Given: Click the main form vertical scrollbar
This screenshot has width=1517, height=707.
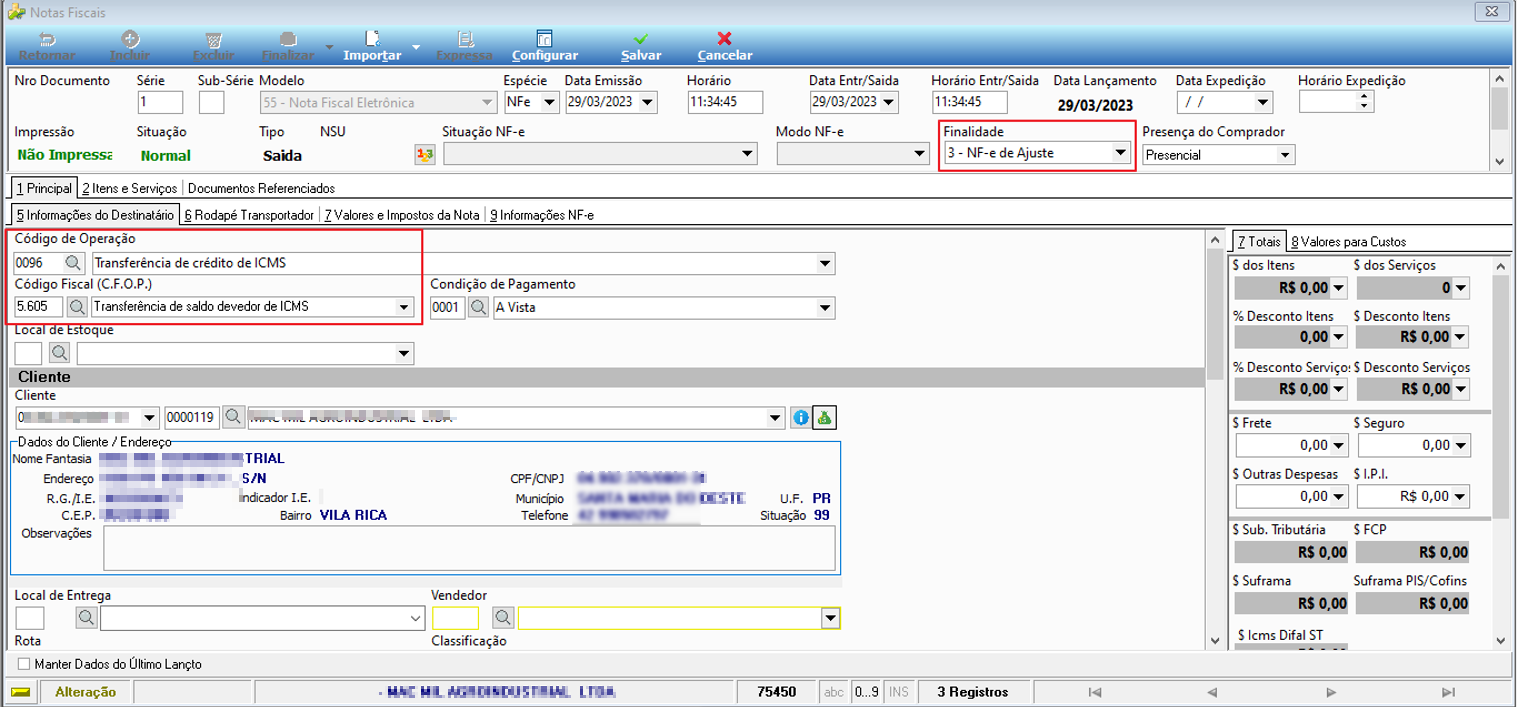Looking at the screenshot, I should click(1215, 440).
